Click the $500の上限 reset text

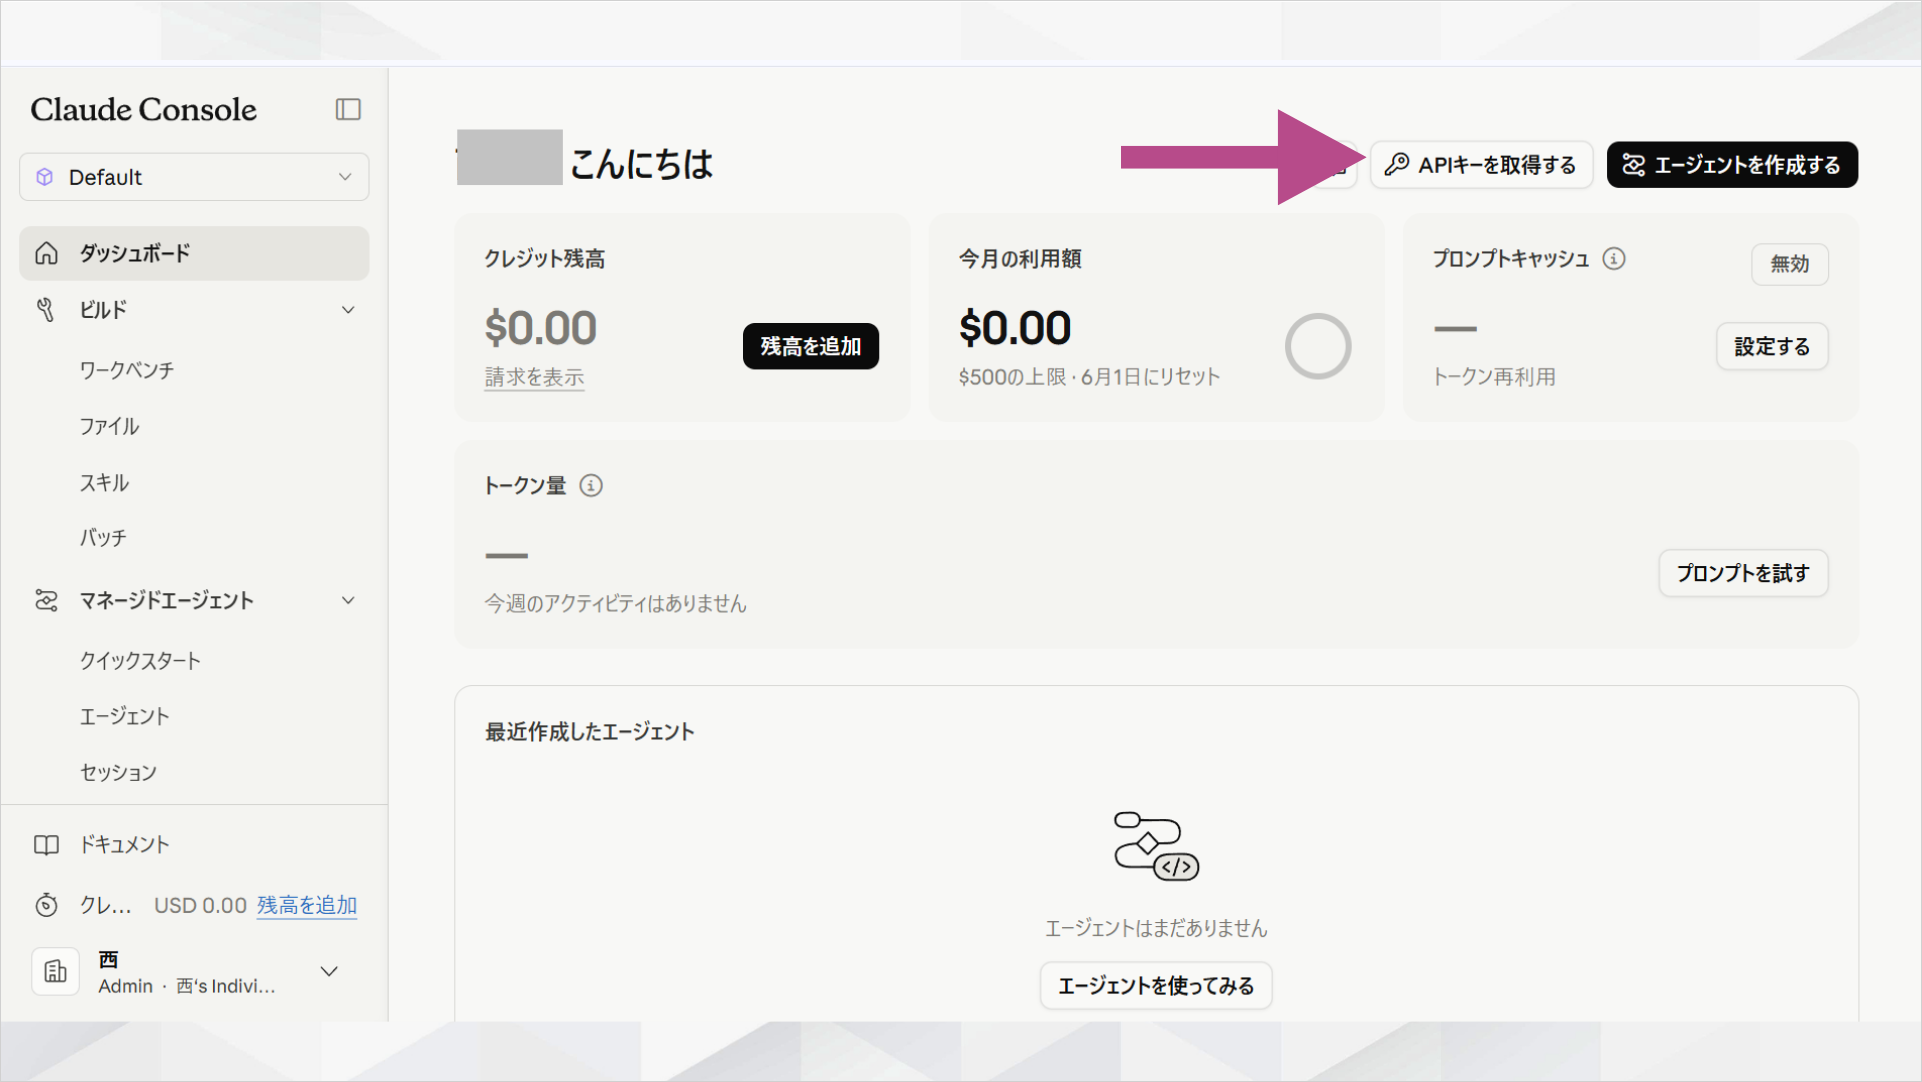point(1089,377)
